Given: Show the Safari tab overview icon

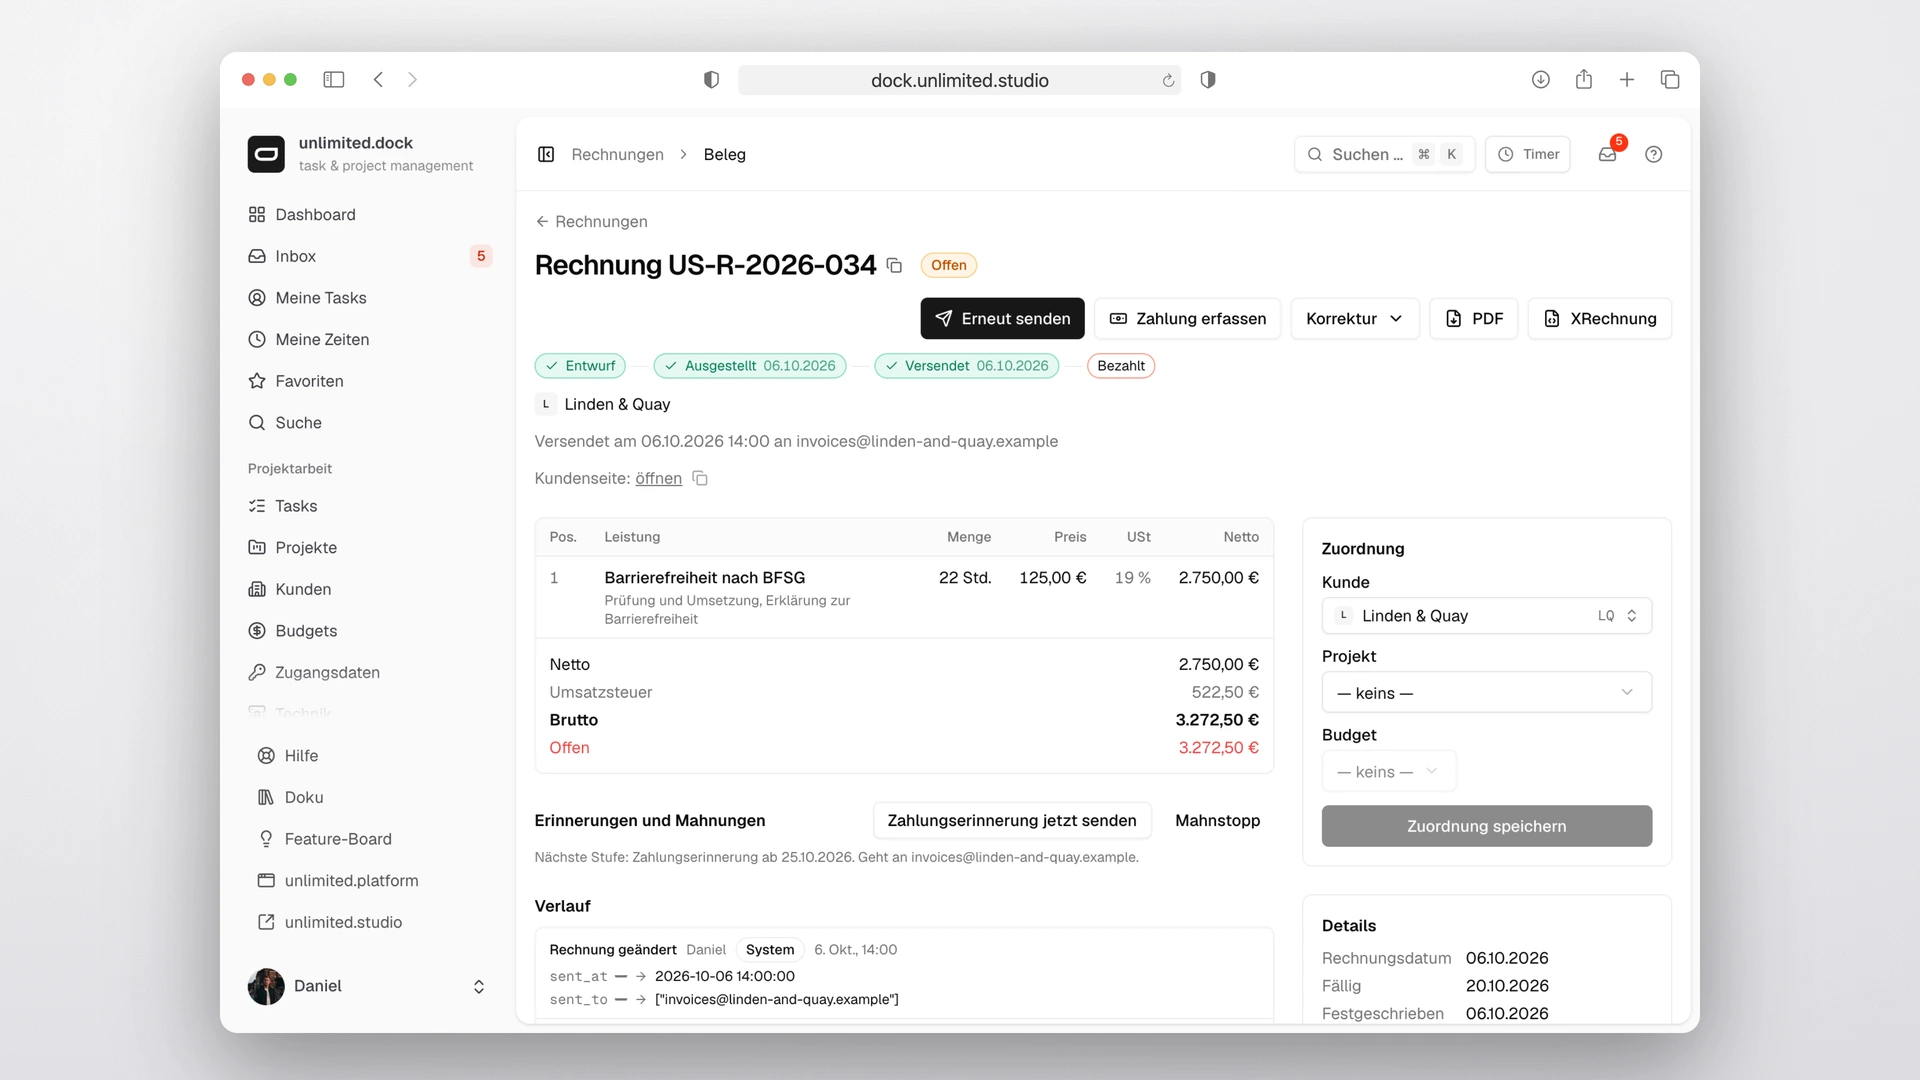Looking at the screenshot, I should (1670, 79).
